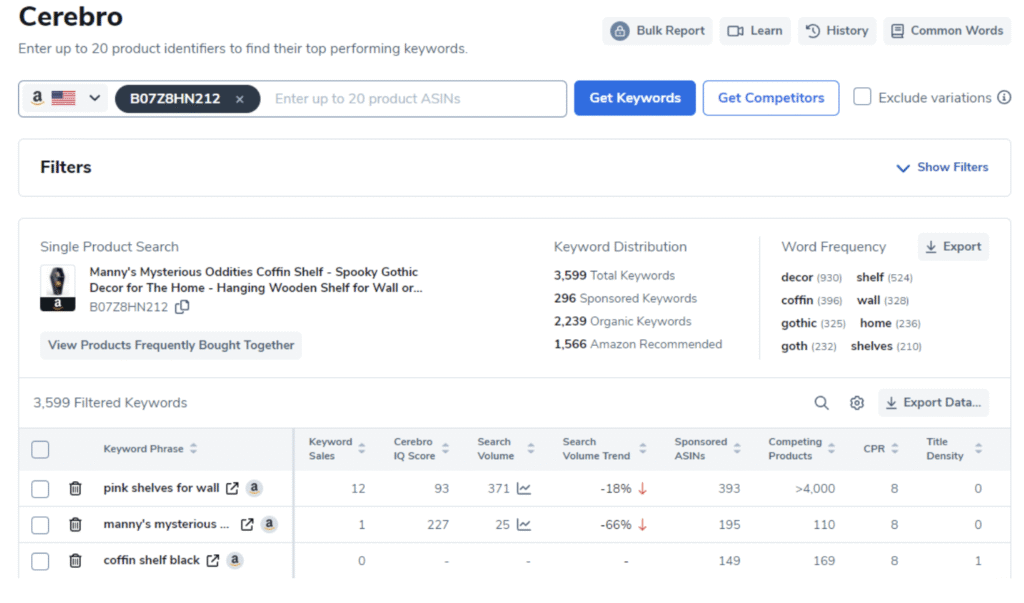The width and height of the screenshot is (1024, 603).
Task: Delete the 'pink shelves for wall' keyword
Action: [x=76, y=489]
